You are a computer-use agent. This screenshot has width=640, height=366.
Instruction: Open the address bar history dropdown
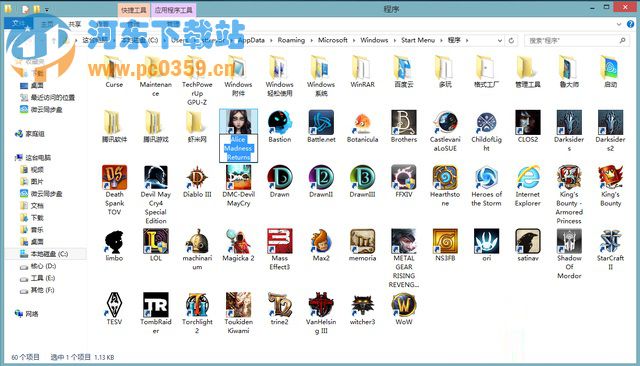(x=500, y=40)
